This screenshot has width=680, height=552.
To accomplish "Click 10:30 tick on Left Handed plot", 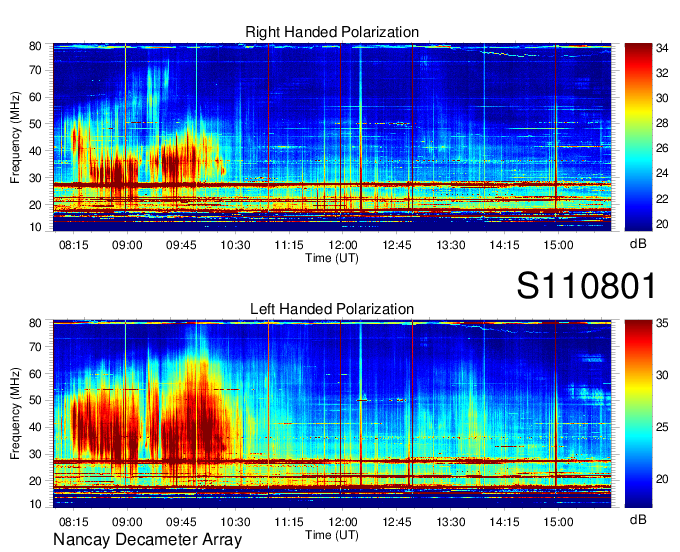I will tap(235, 522).
